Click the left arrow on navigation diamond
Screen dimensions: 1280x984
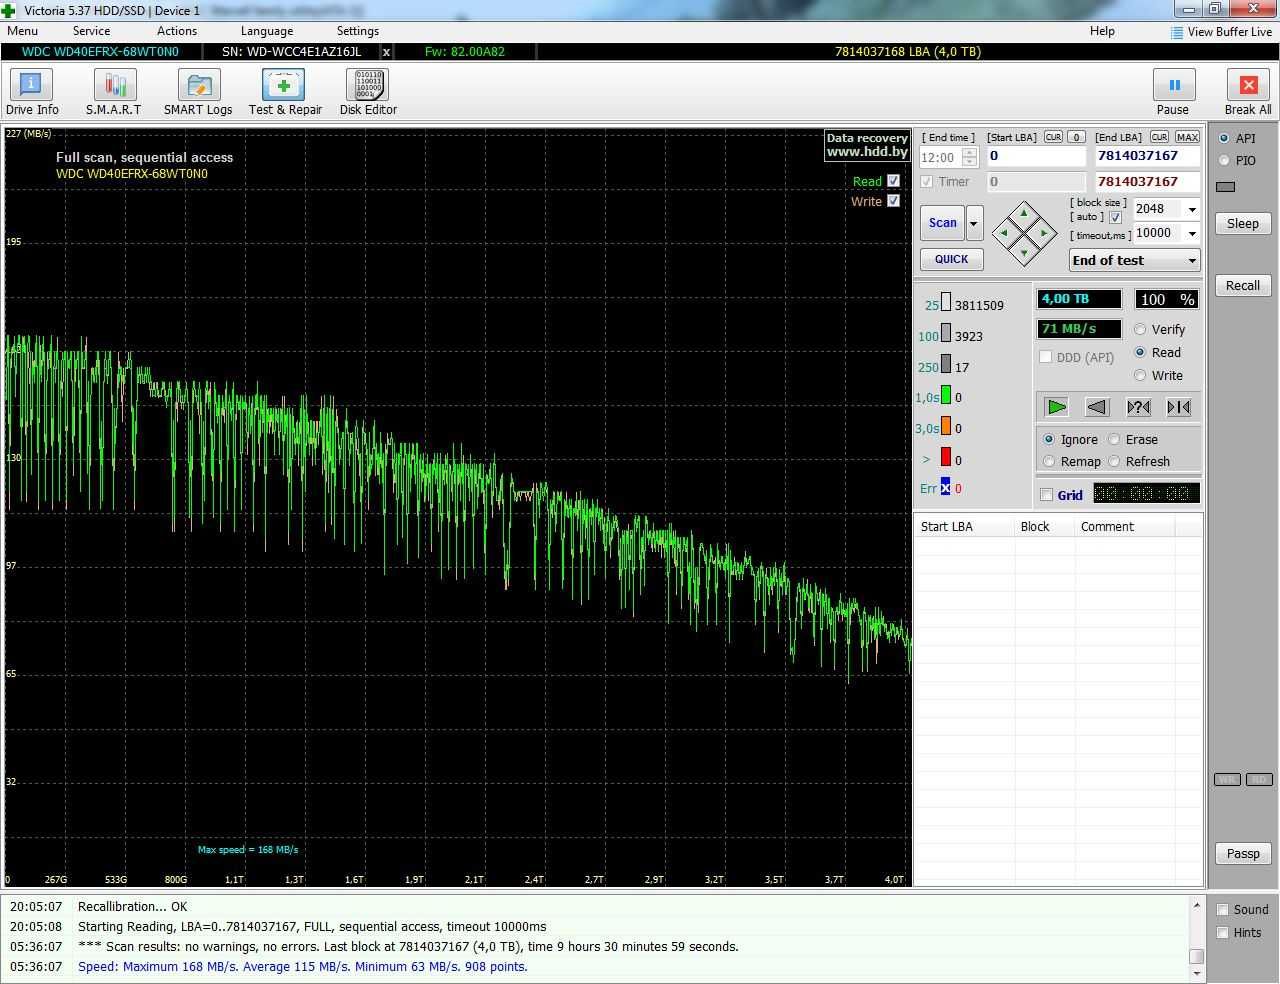(1005, 233)
